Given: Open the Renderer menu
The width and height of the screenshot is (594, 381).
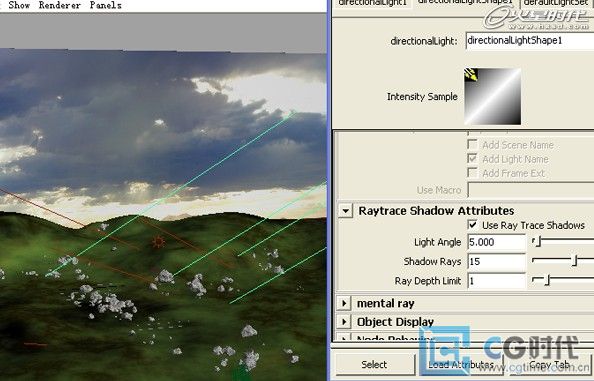Looking at the screenshot, I should pyautogui.click(x=60, y=5).
